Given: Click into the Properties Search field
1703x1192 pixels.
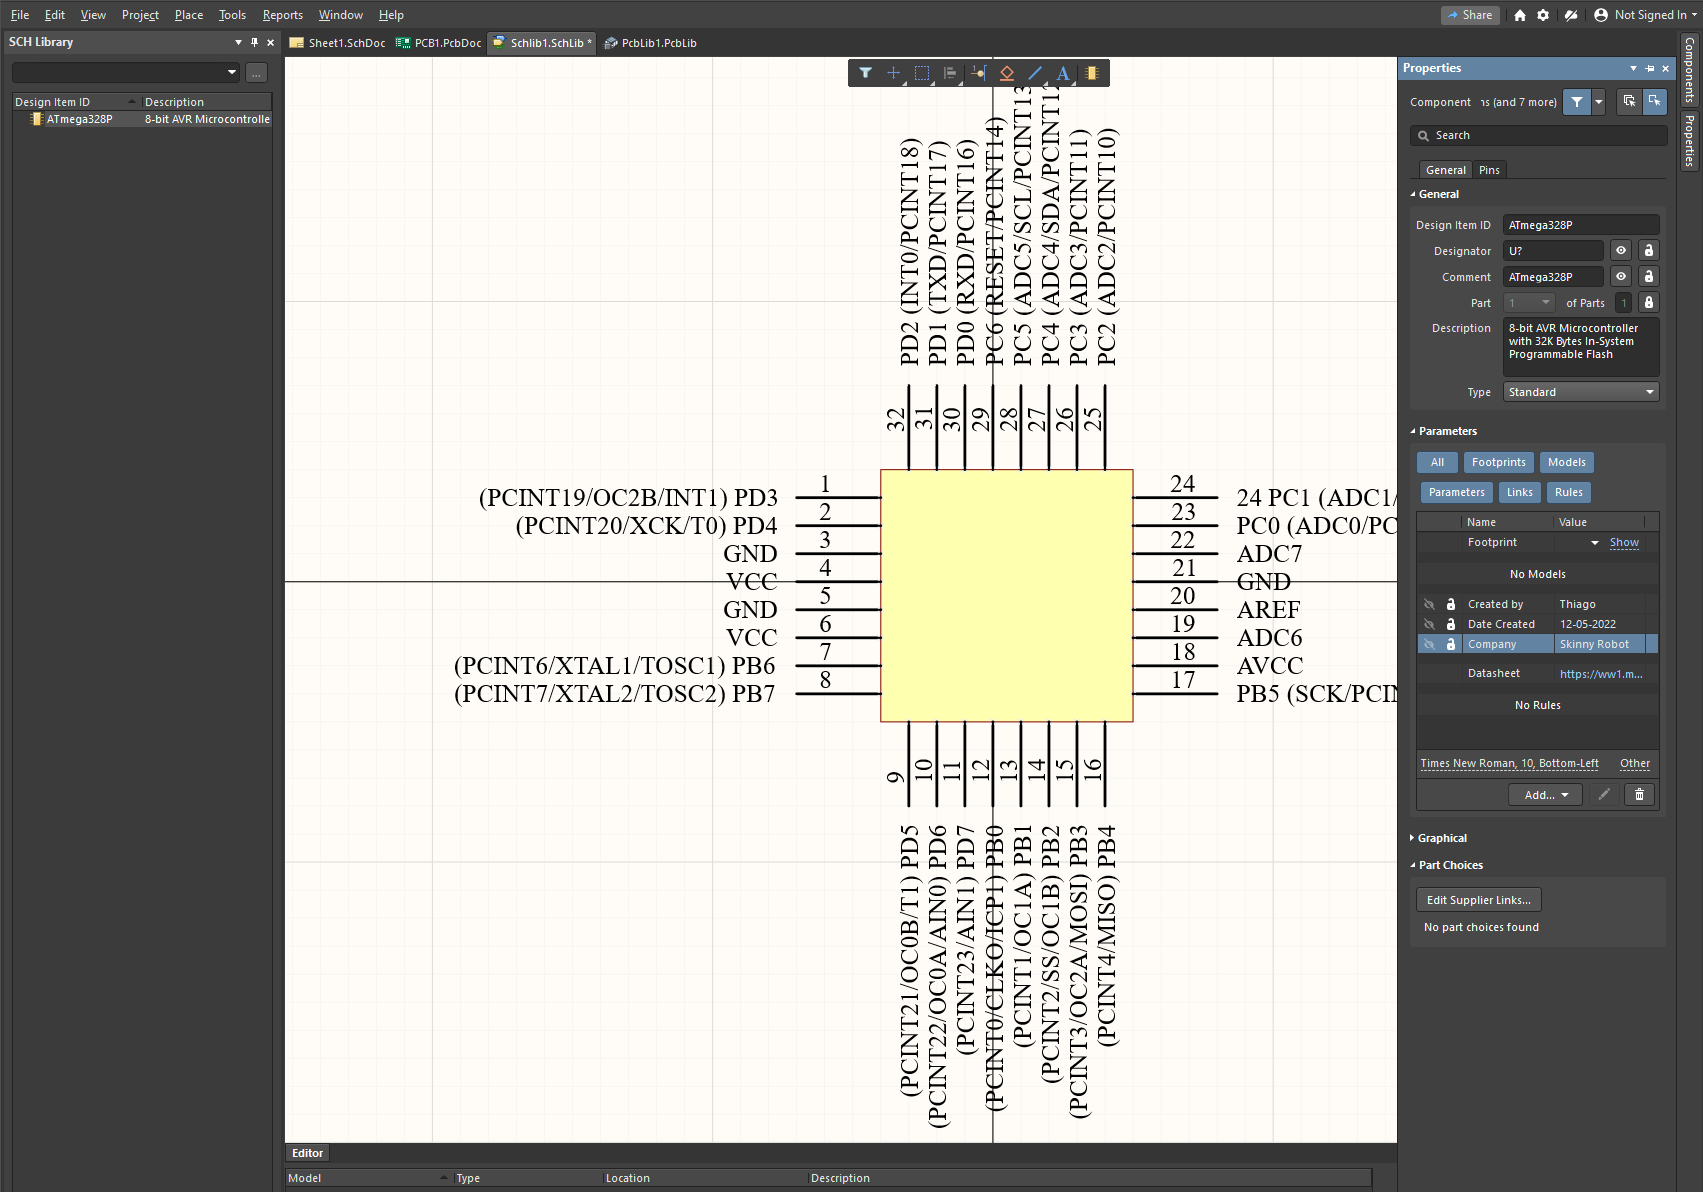Looking at the screenshot, I should pos(1539,136).
